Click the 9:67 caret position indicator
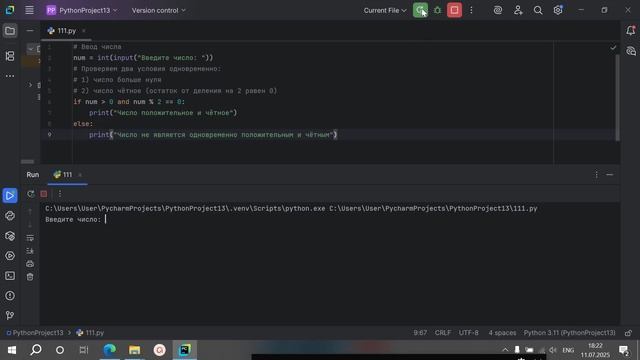Screen dimensions: 640x360 click(x=420, y=333)
